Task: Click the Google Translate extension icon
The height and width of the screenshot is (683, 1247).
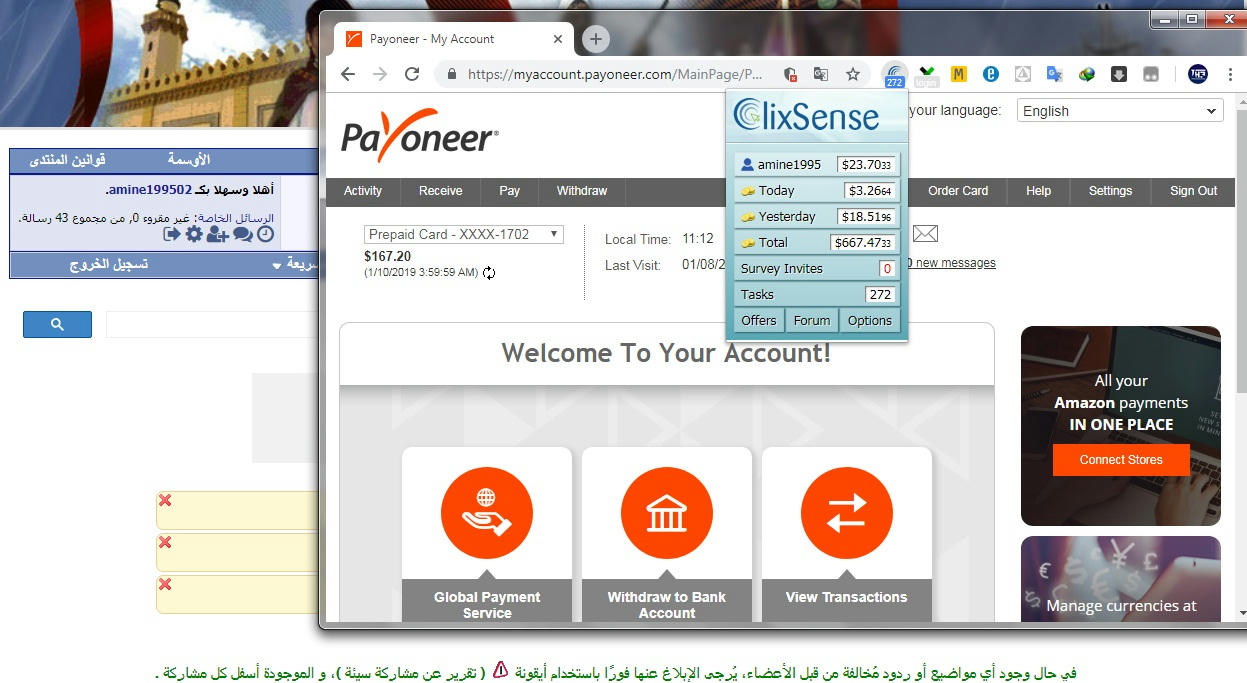Action: (1054, 74)
